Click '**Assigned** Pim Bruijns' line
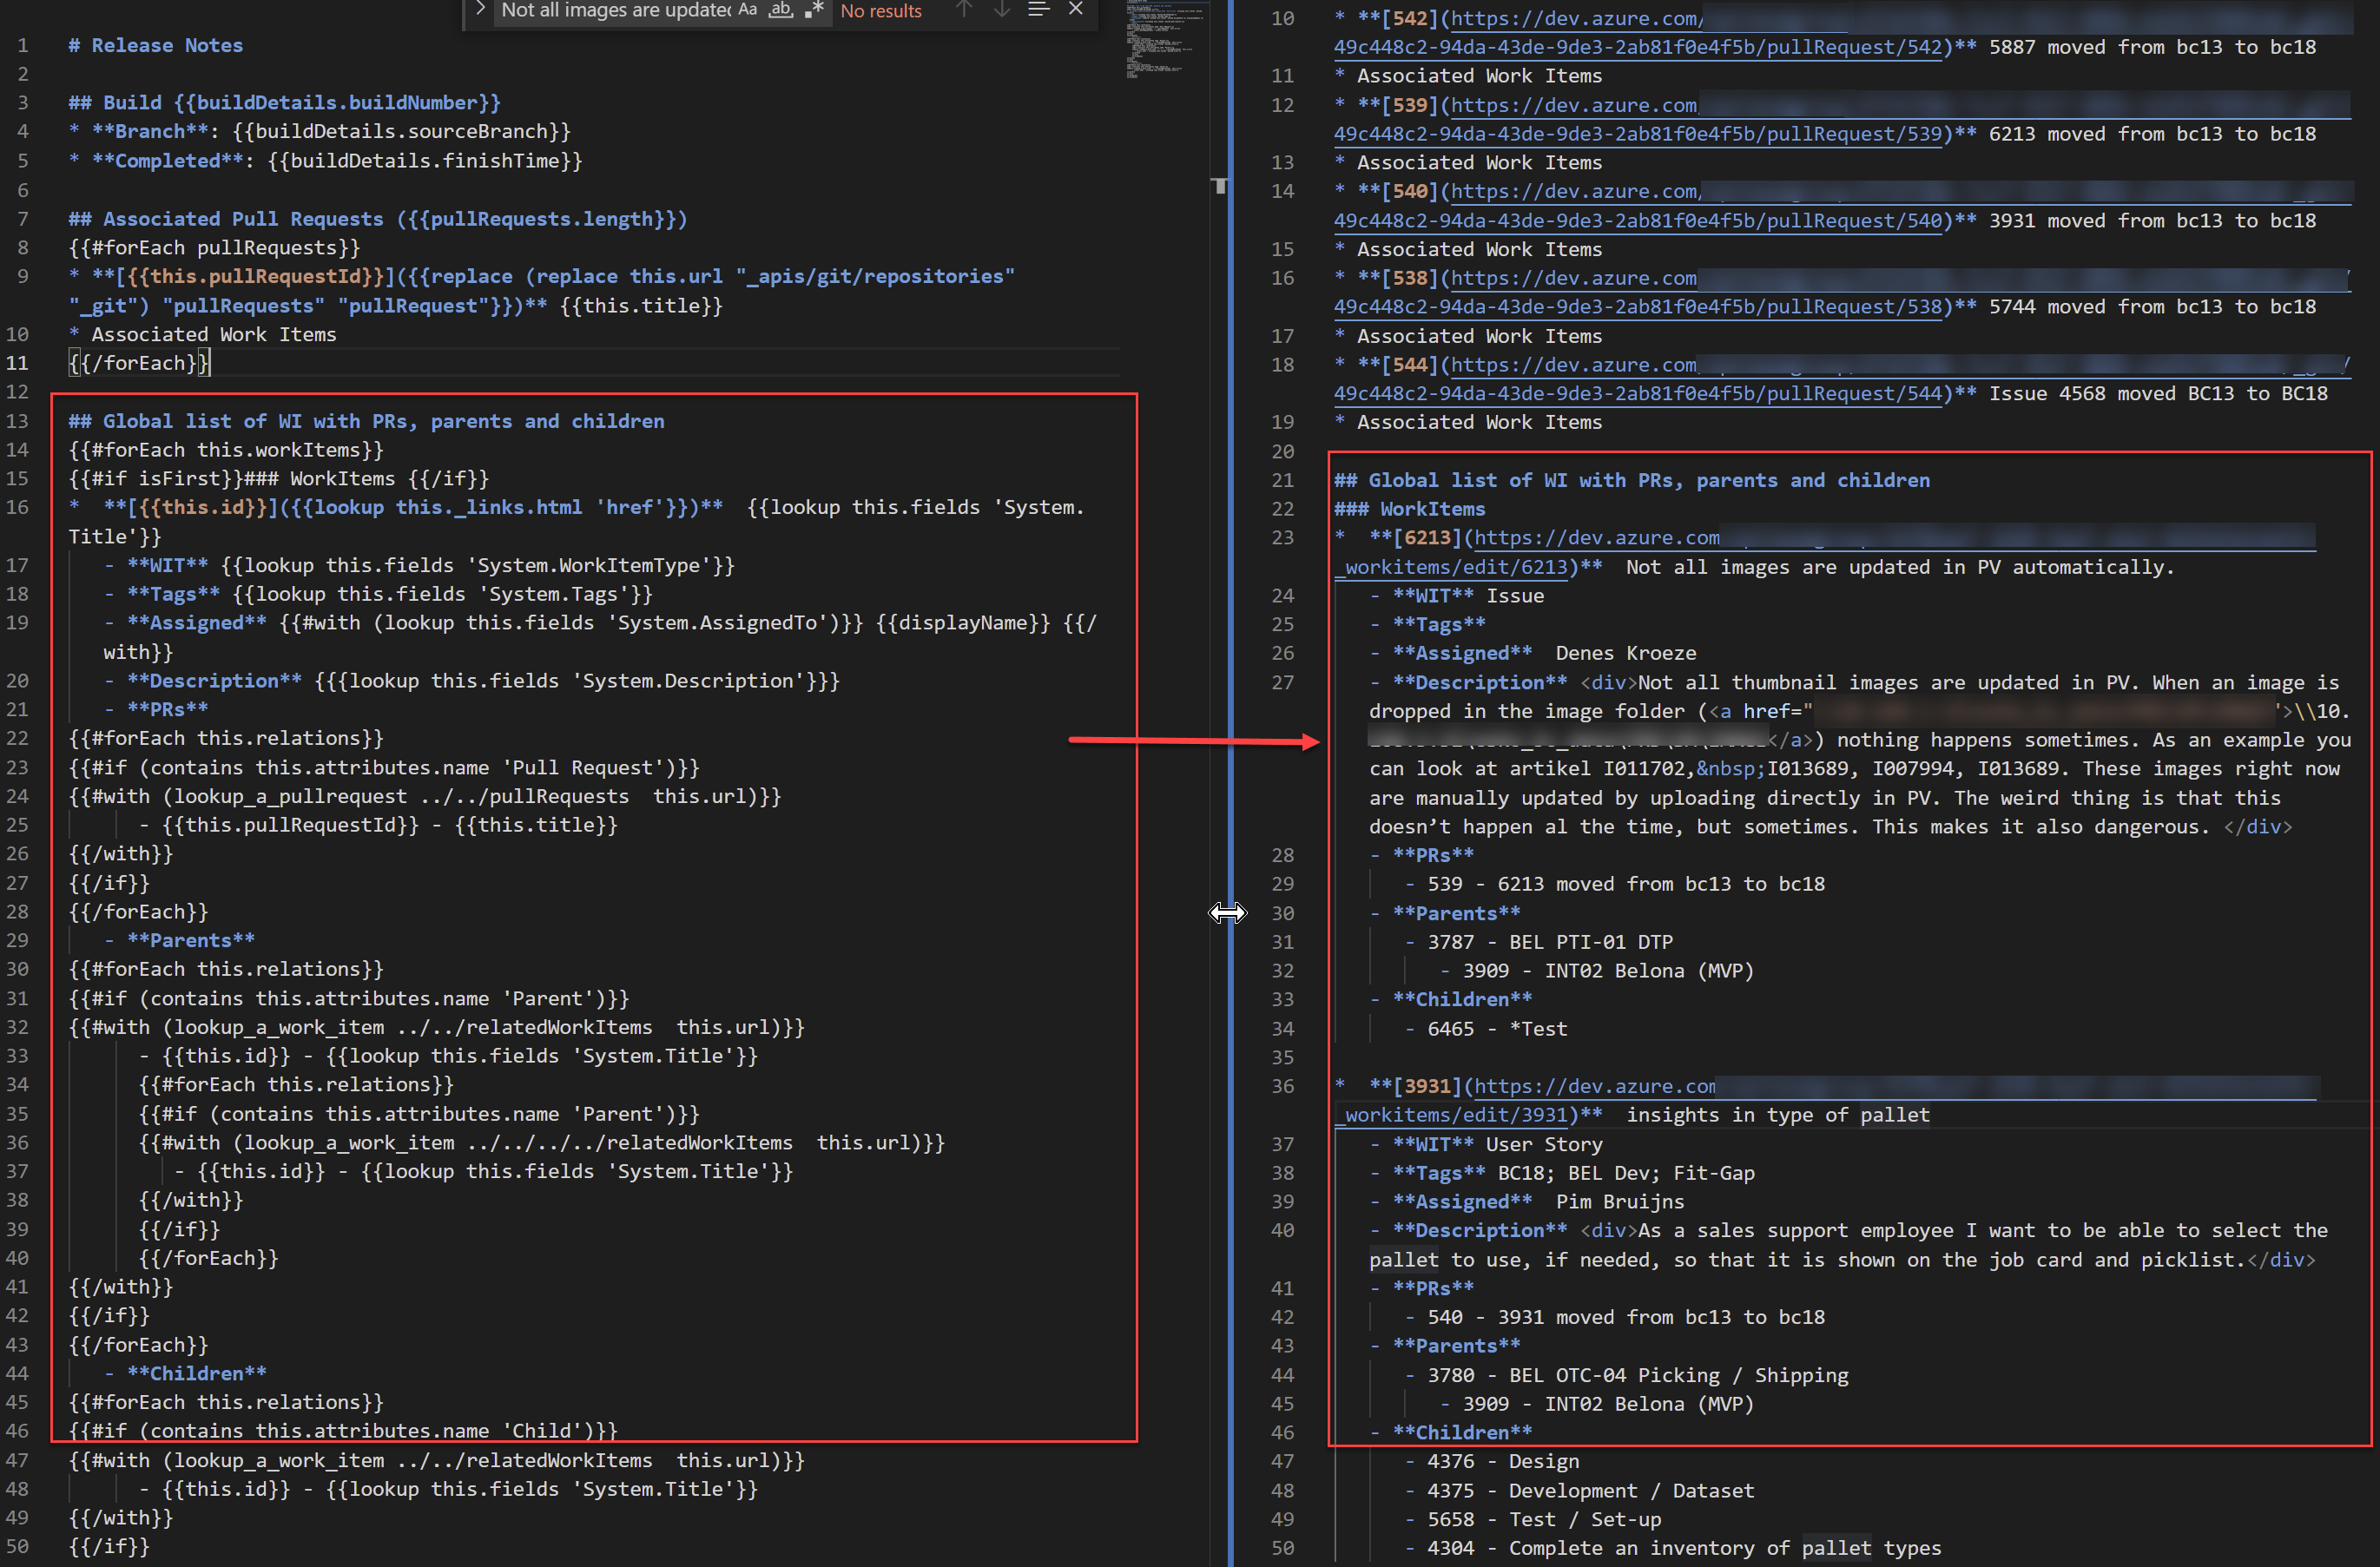The image size is (2380, 1567). 1527,1202
